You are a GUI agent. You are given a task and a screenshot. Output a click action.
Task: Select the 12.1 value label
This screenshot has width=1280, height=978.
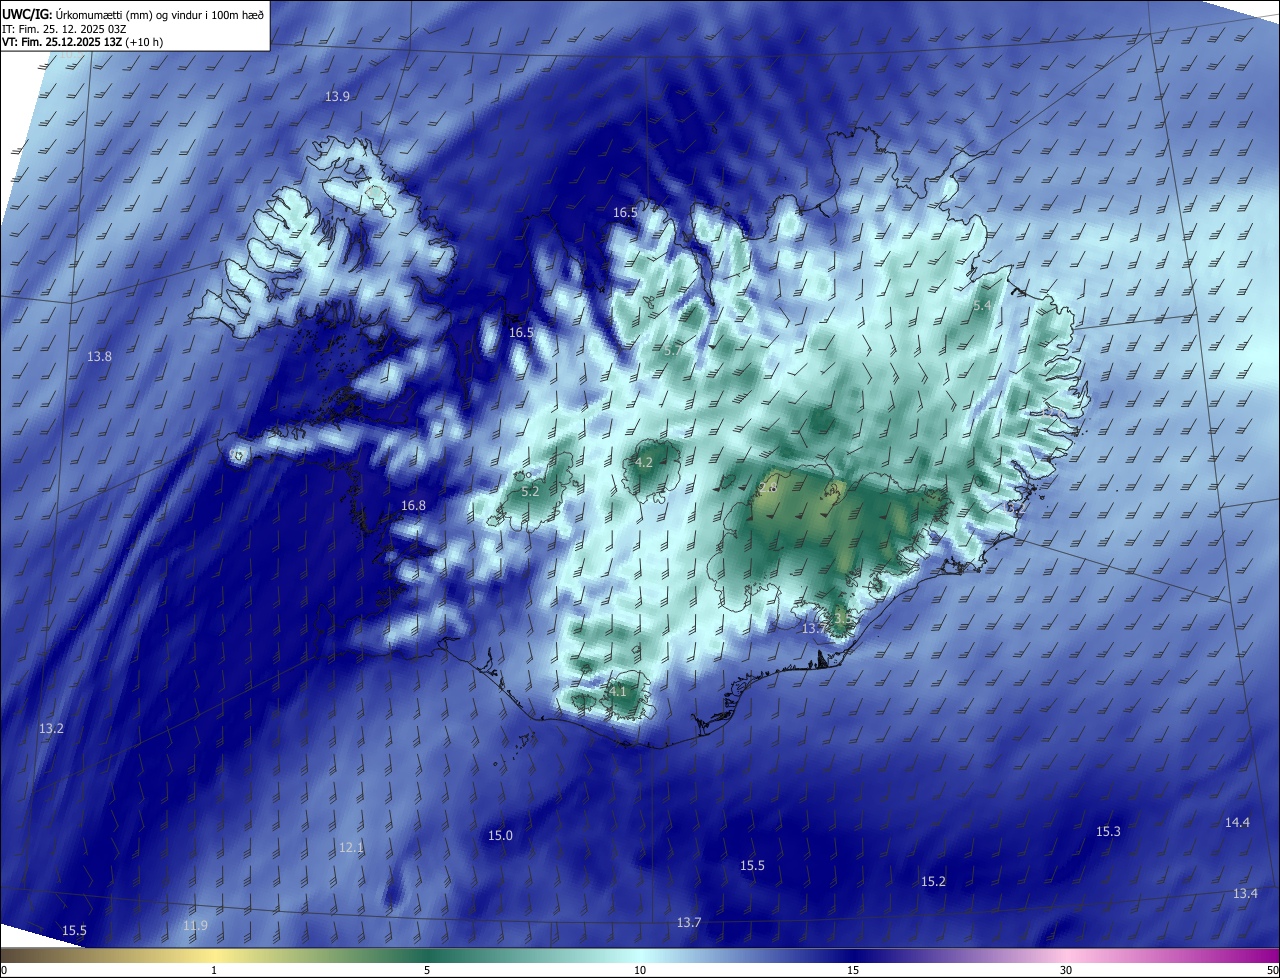tap(351, 848)
